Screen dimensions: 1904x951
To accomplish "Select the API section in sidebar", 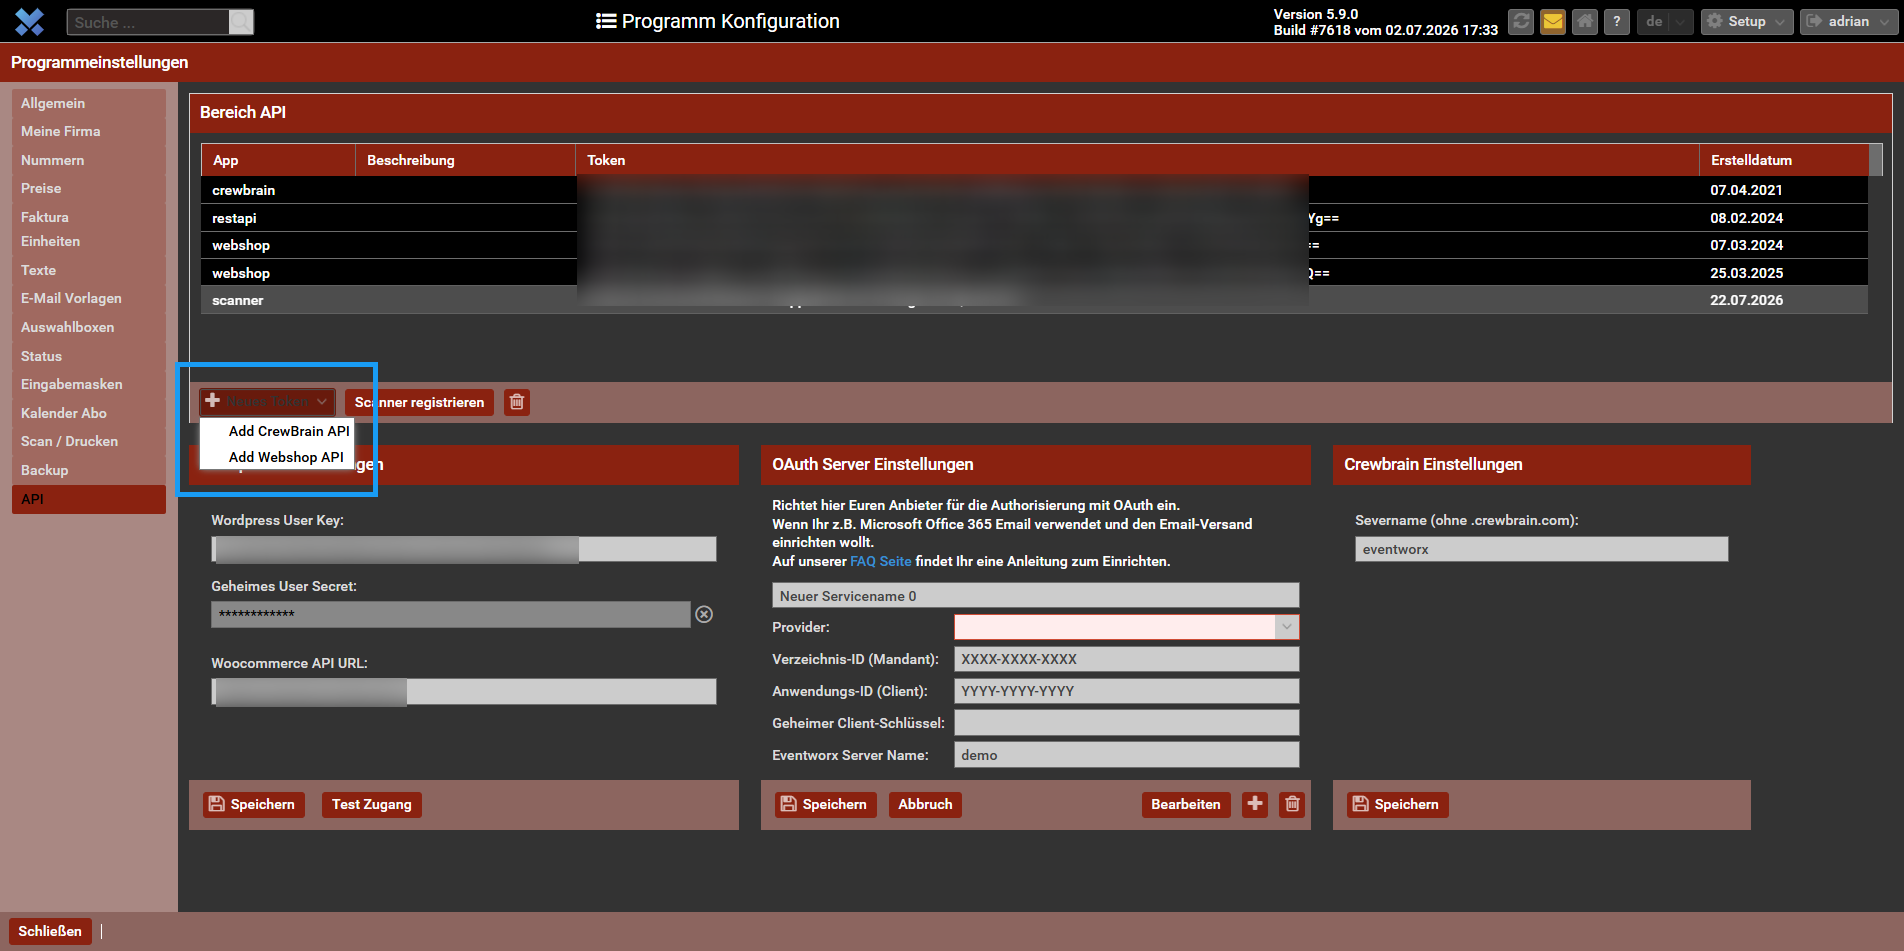I will pyautogui.click(x=89, y=499).
